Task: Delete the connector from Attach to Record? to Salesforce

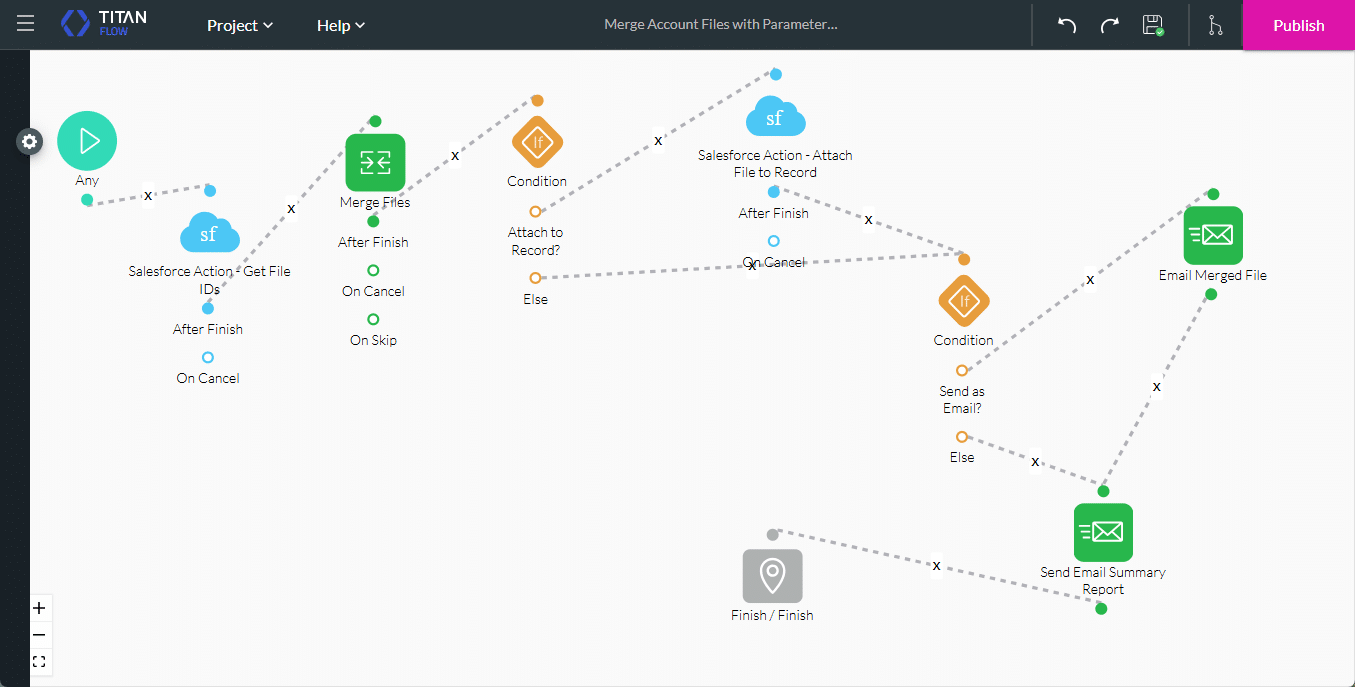Action: [x=658, y=141]
